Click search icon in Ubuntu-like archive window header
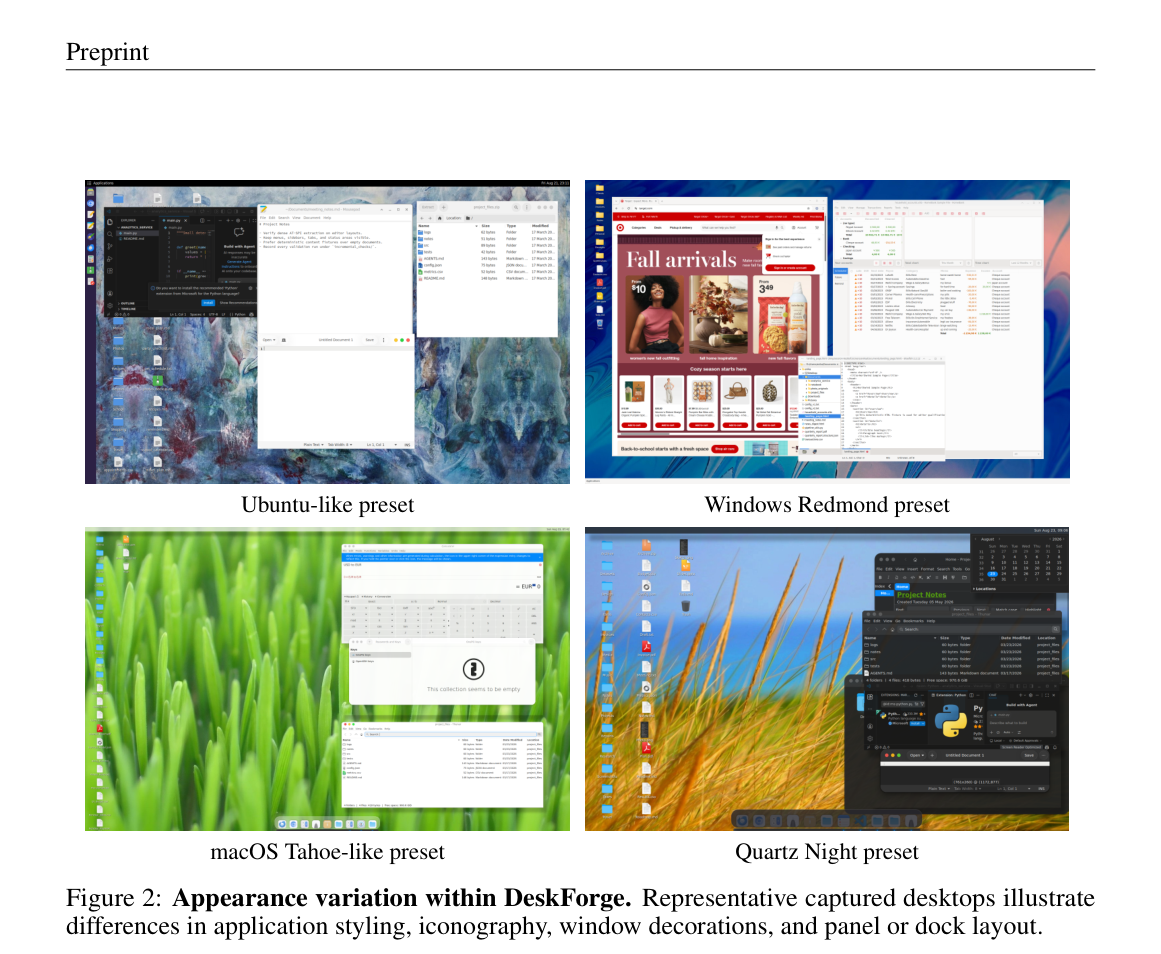The width and height of the screenshot is (1161, 954). click(x=516, y=207)
